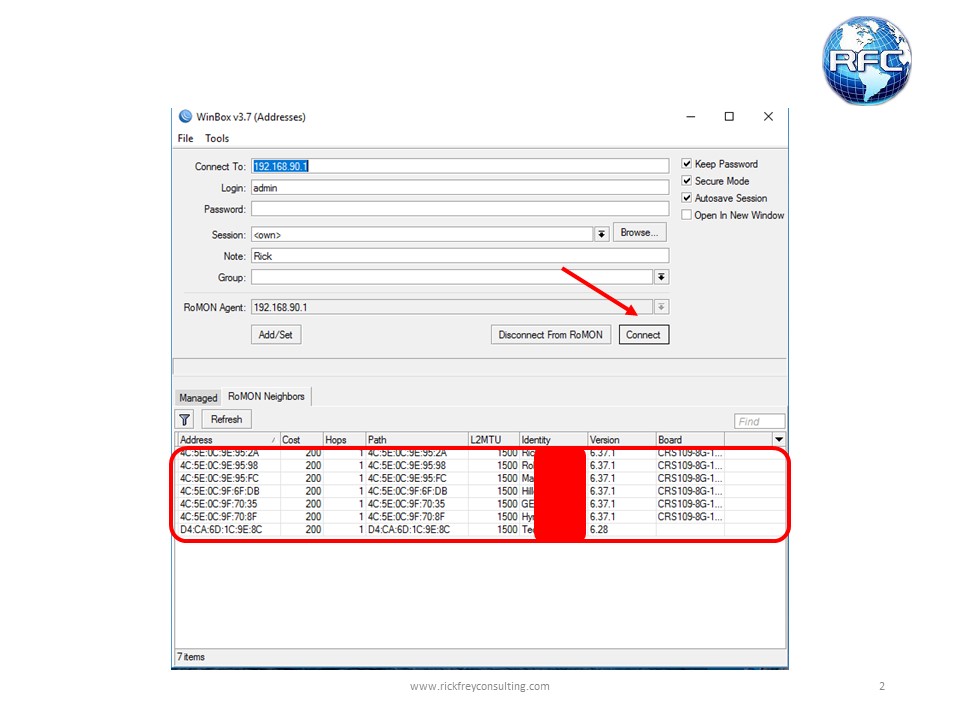960x720 pixels.
Task: Open the table columns dropdown arrow
Action: pos(779,439)
